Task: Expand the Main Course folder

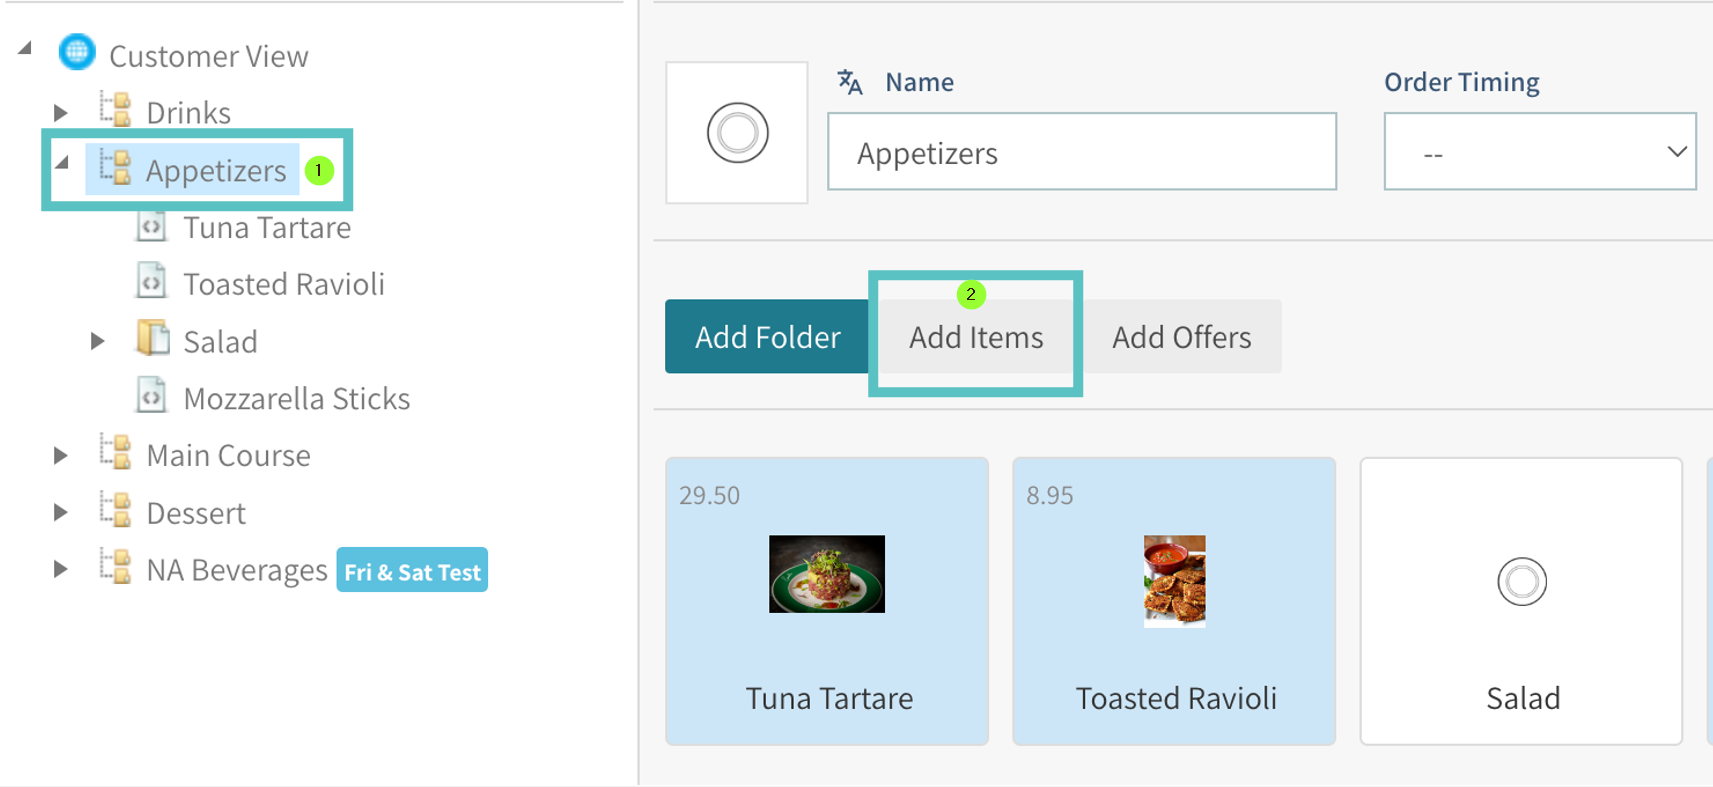Action: [60, 456]
